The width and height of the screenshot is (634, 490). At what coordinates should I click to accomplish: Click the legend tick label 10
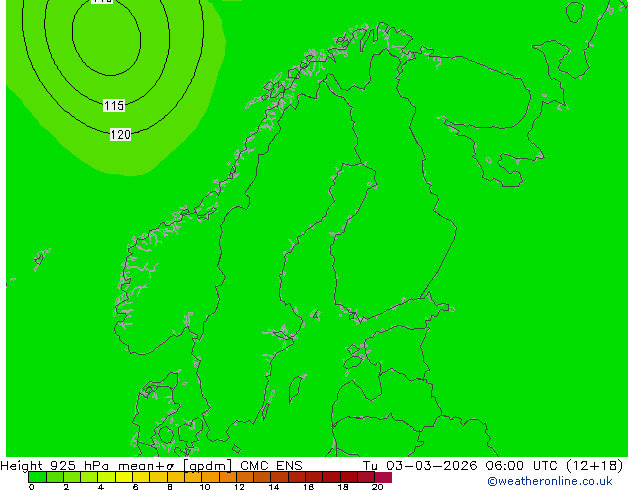[205, 487]
